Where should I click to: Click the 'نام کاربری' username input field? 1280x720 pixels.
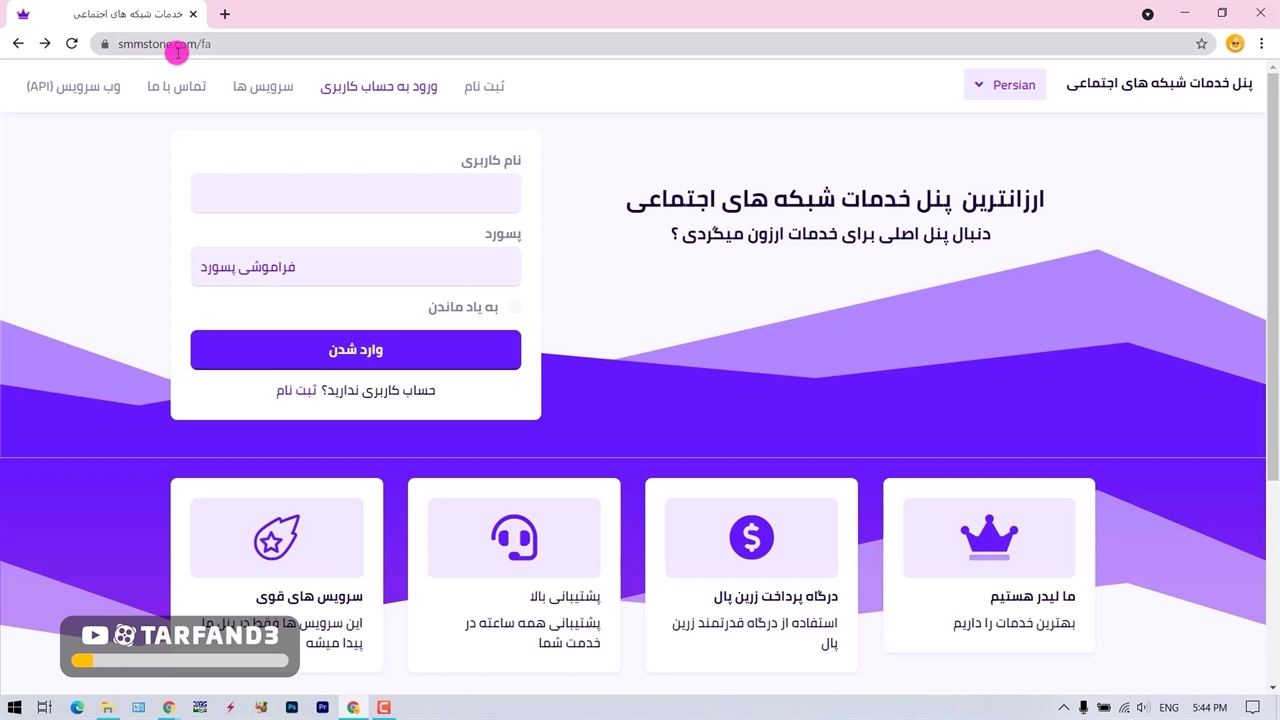355,193
